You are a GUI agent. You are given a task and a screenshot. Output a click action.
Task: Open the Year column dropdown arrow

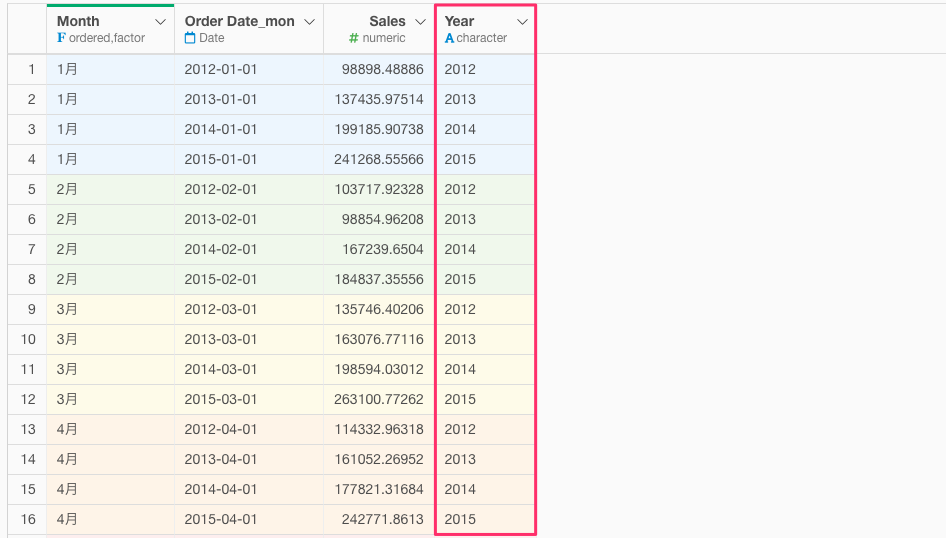coord(522,22)
